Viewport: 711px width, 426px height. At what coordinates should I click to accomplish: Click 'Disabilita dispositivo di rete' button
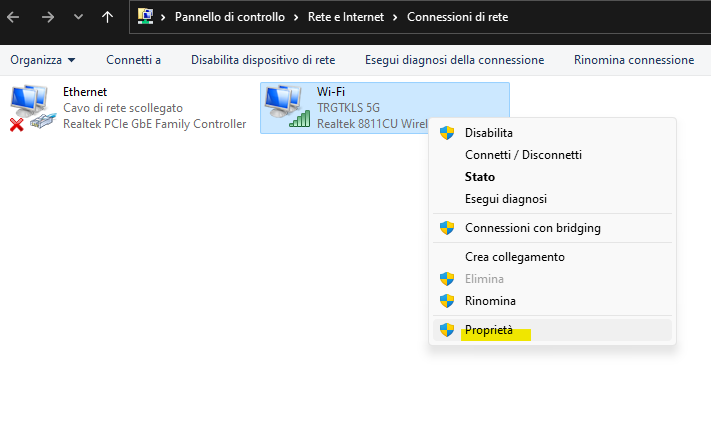click(263, 60)
